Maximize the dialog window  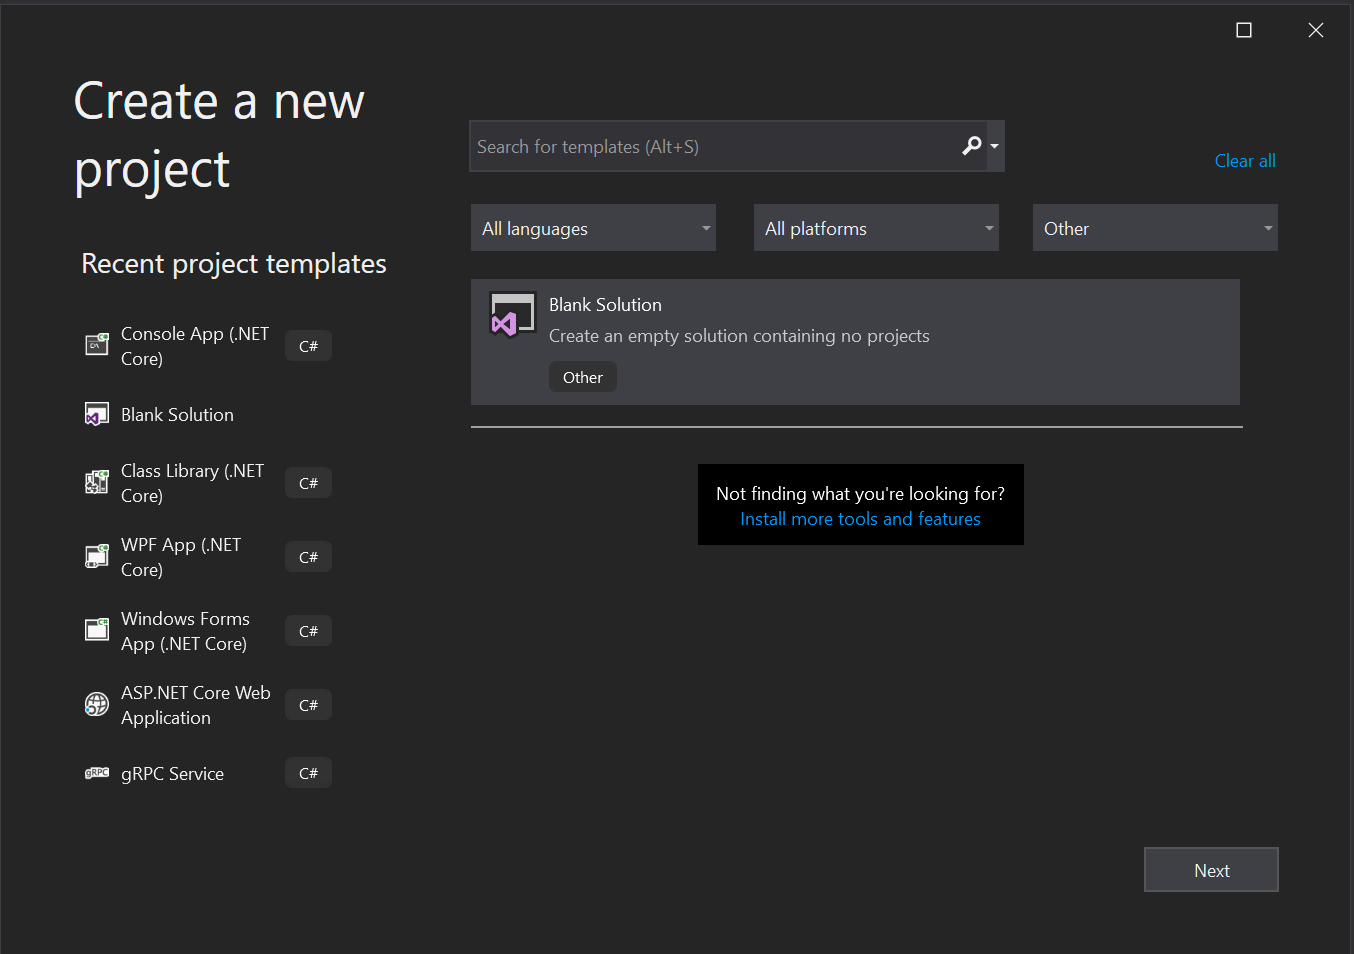click(x=1244, y=30)
